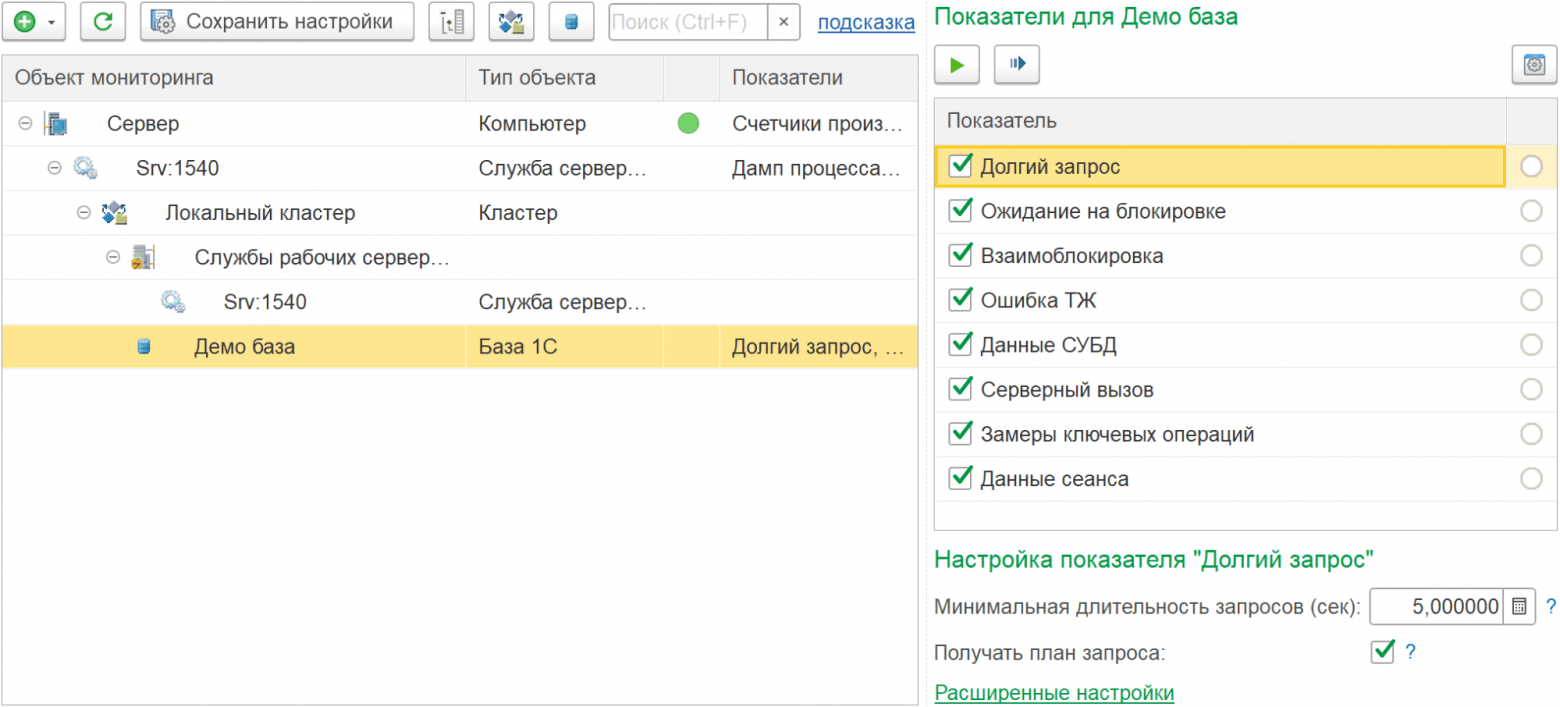Click the tree levels icon toolbar button

coord(451,22)
